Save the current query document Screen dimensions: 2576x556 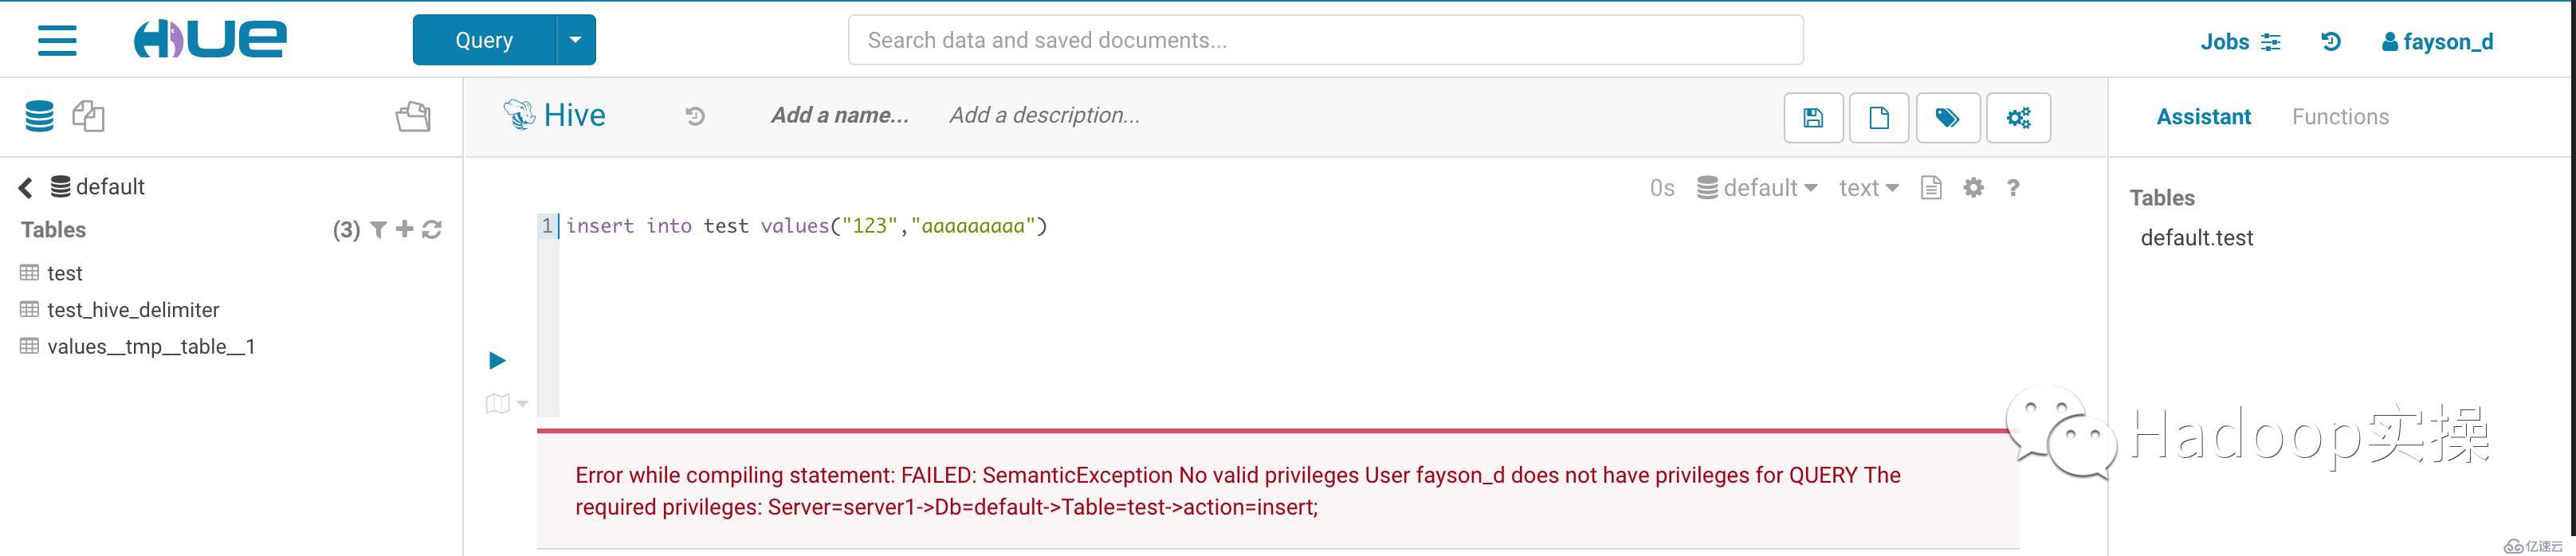pos(1813,118)
